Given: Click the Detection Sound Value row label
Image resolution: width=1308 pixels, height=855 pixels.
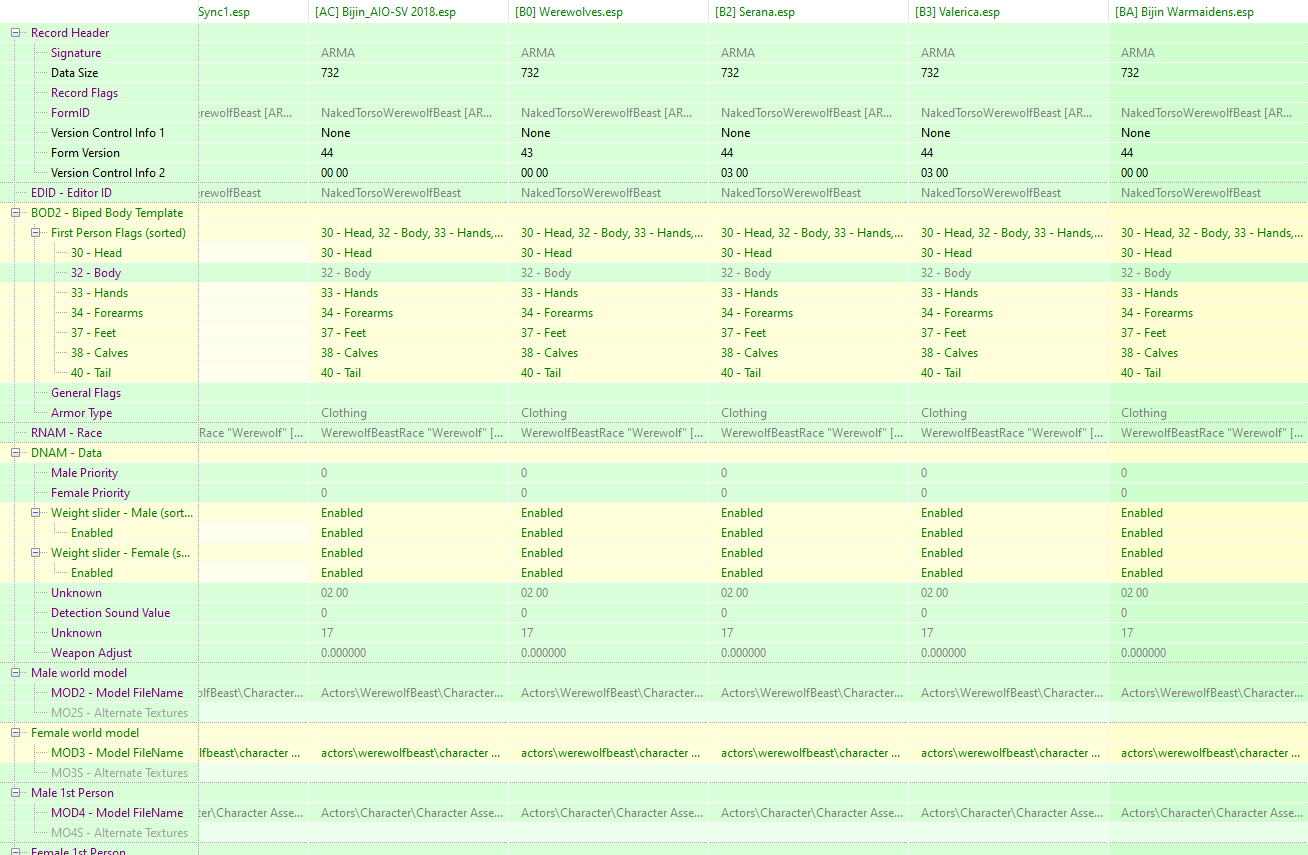Looking at the screenshot, I should [x=110, y=613].
